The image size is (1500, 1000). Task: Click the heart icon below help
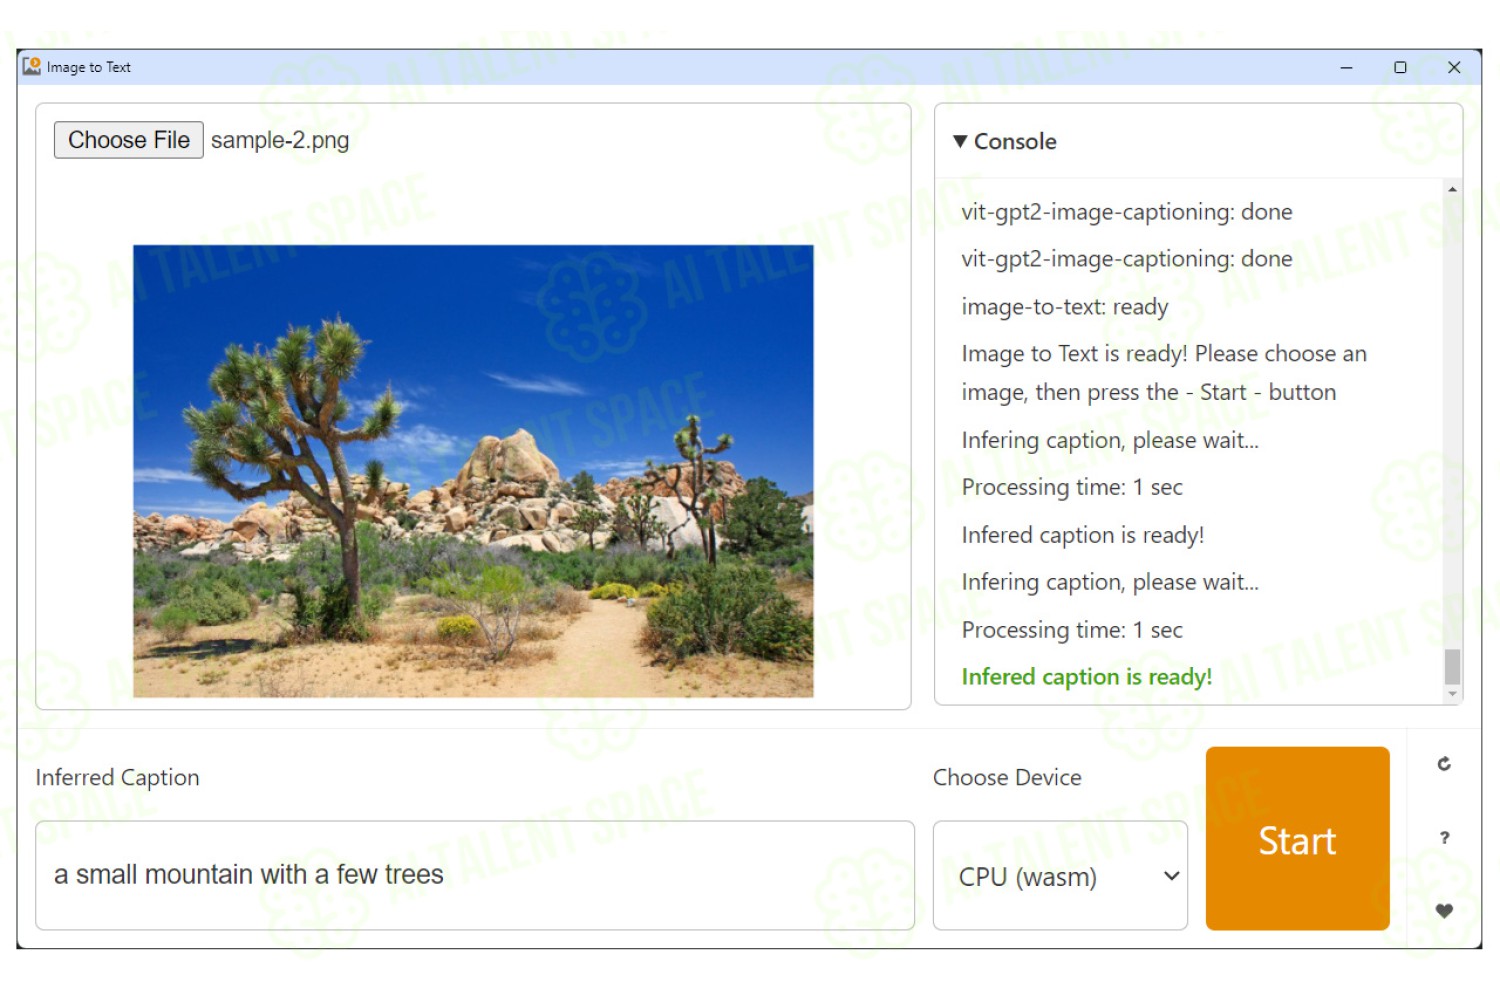coord(1444,911)
